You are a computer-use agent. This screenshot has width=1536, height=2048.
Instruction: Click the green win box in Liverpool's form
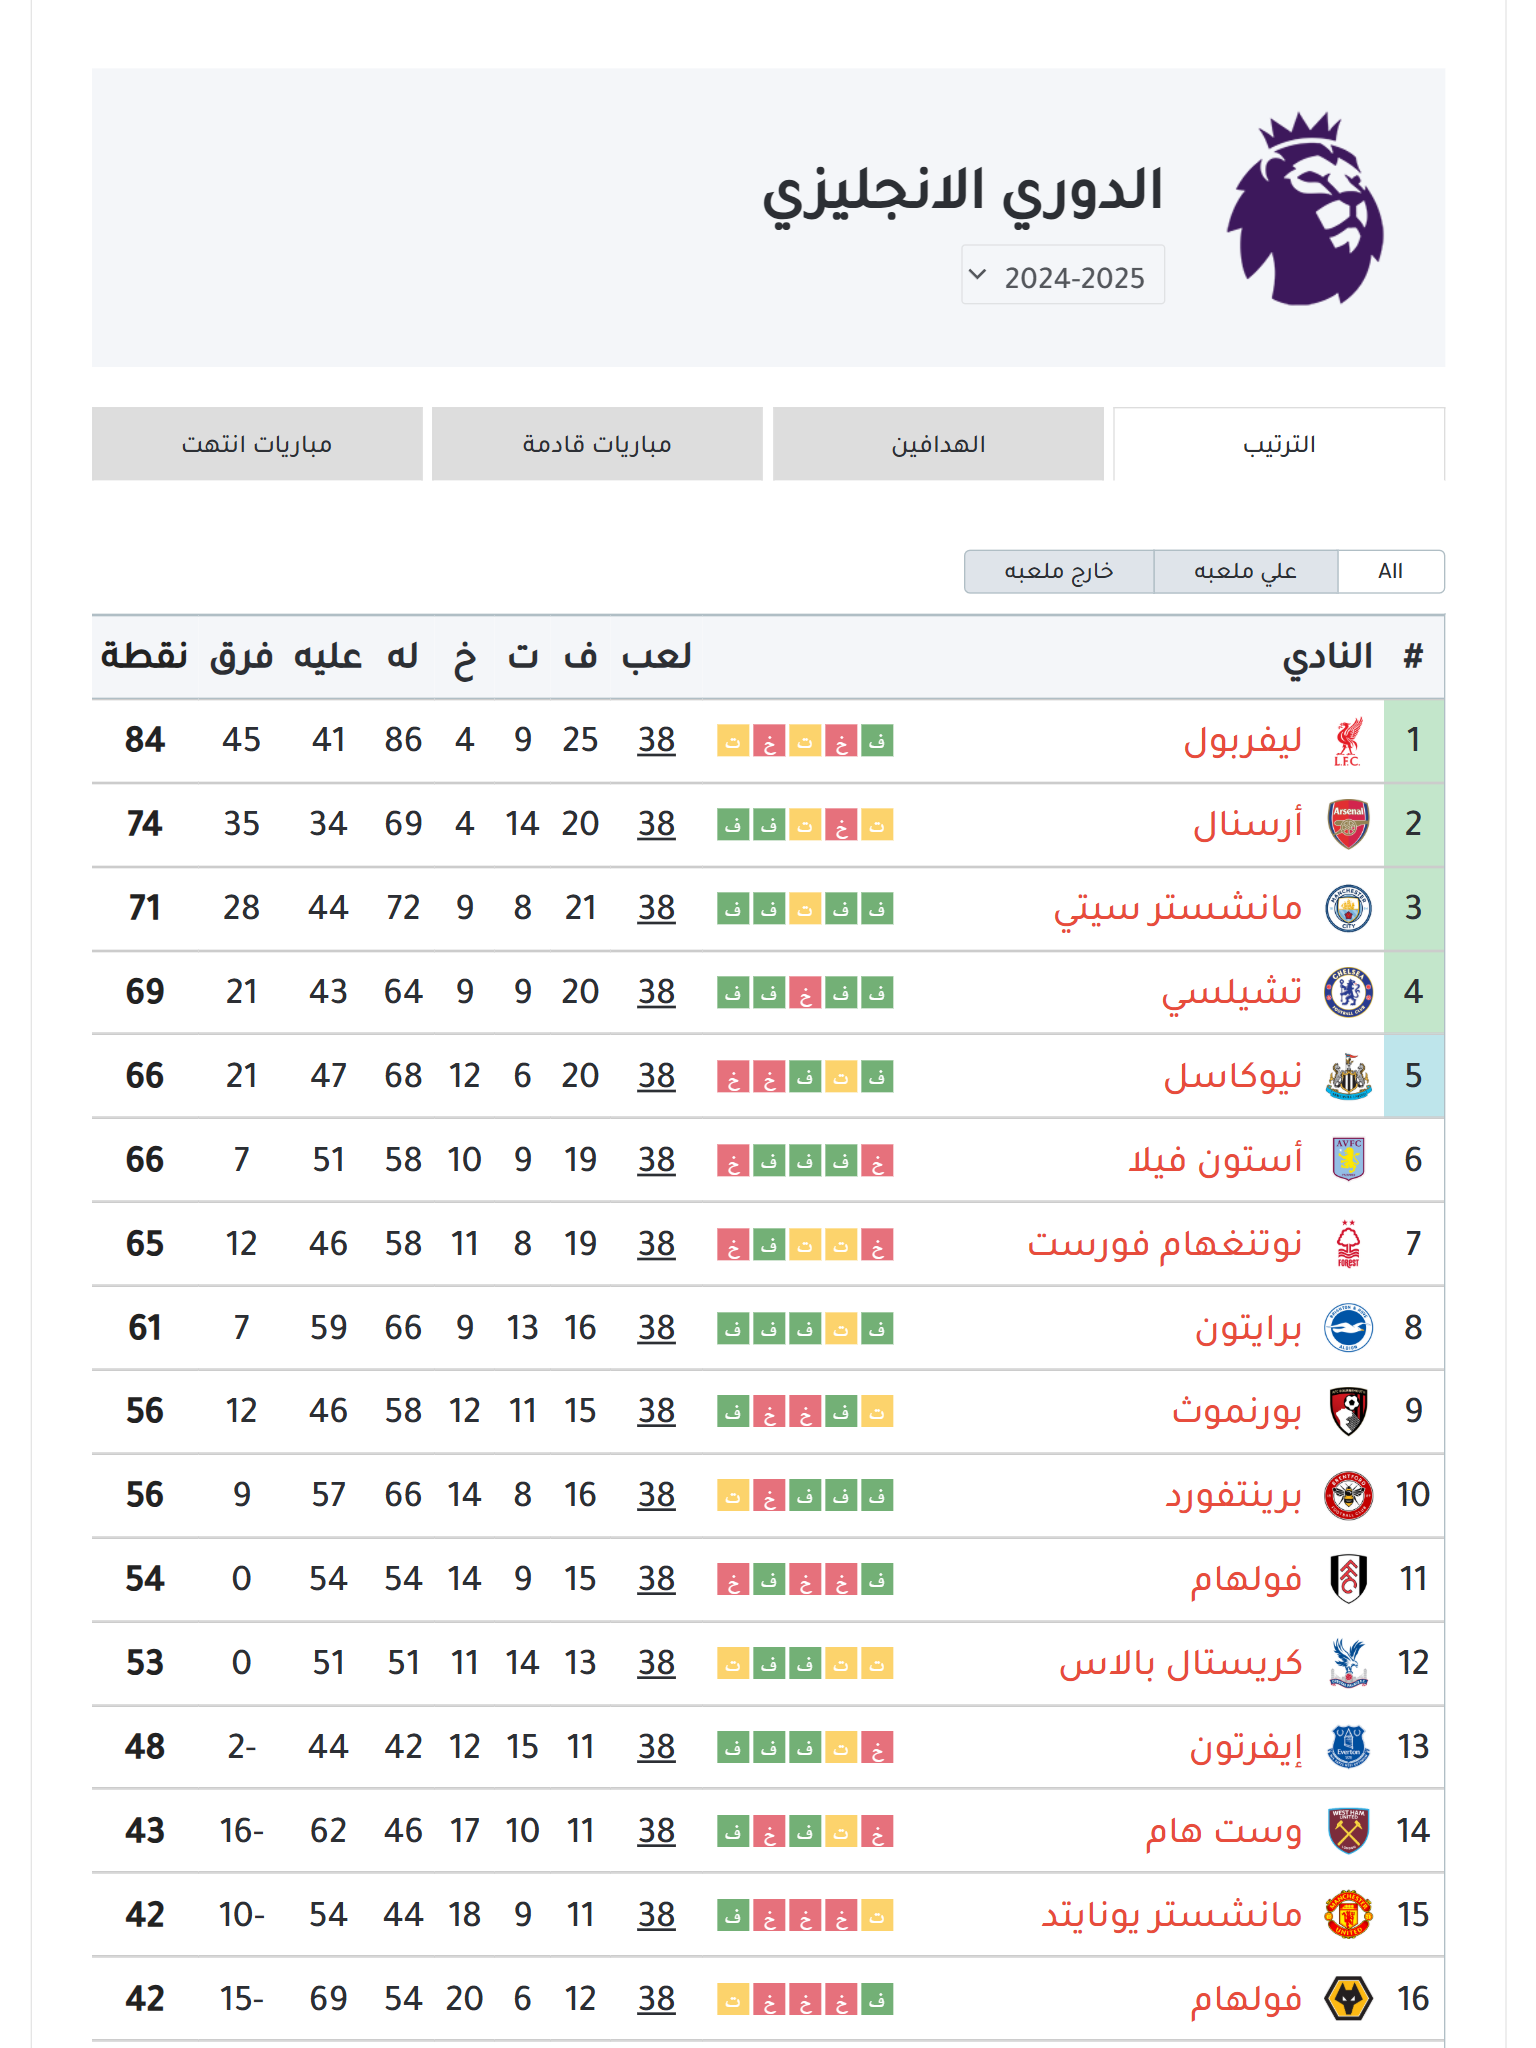click(878, 742)
